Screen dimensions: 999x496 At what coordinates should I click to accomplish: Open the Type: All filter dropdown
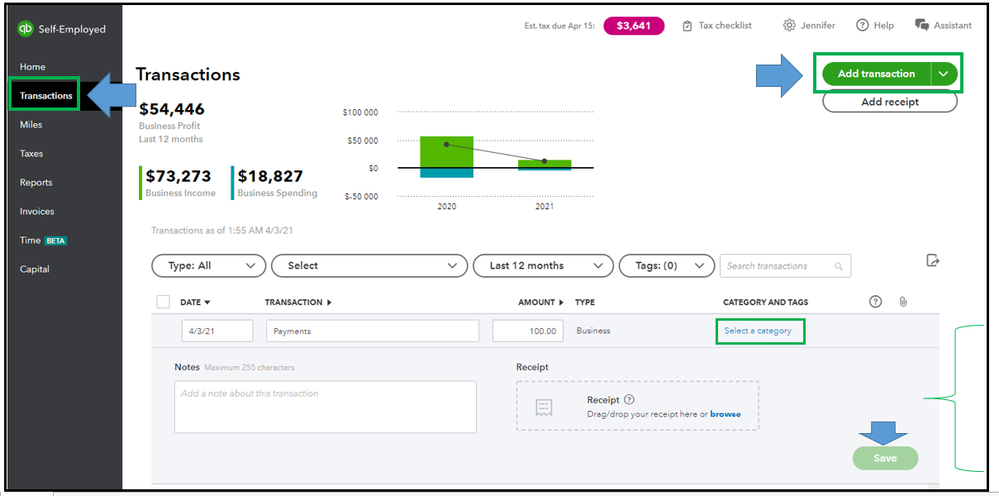pos(208,266)
